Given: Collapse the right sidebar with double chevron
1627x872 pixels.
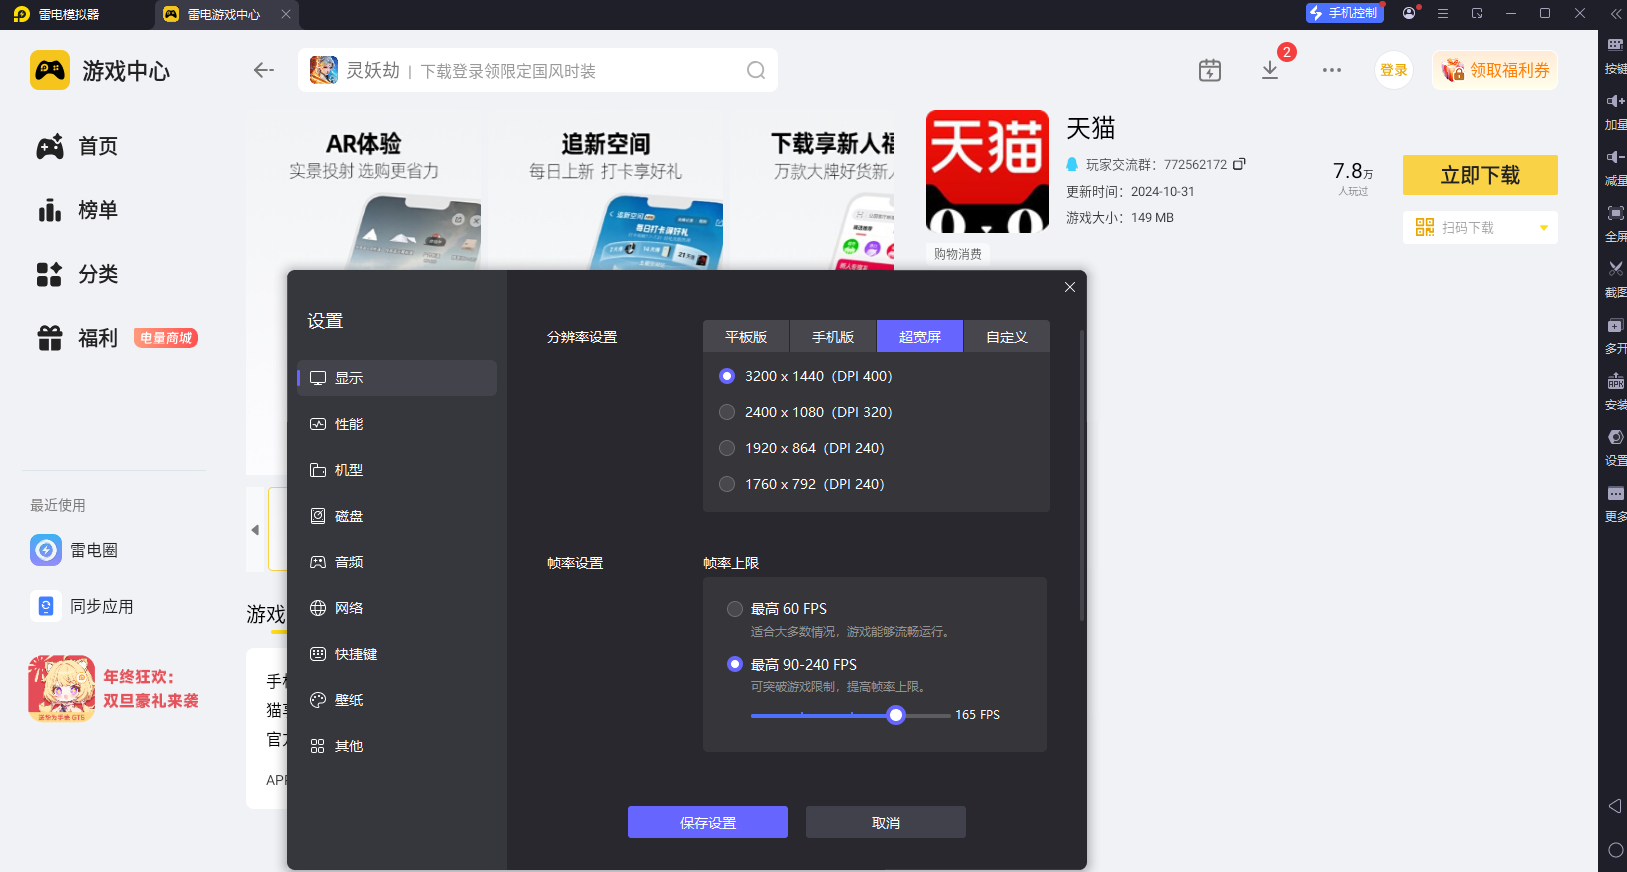Looking at the screenshot, I should 1615,14.
